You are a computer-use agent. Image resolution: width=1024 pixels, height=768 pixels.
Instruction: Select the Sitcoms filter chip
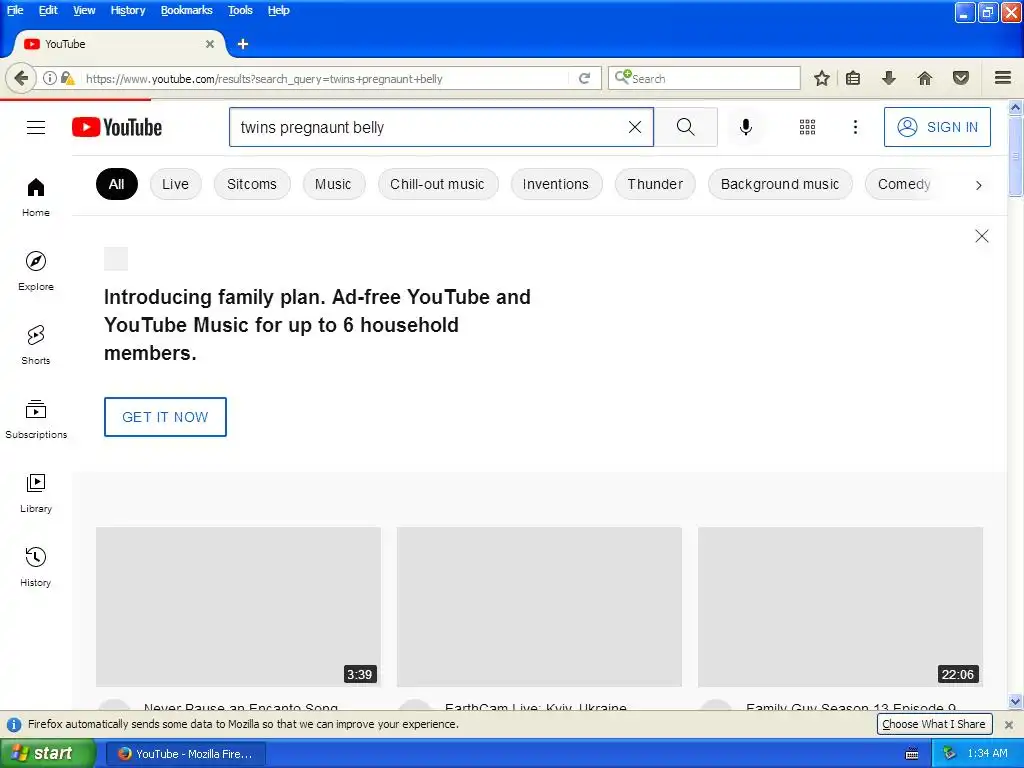252,184
